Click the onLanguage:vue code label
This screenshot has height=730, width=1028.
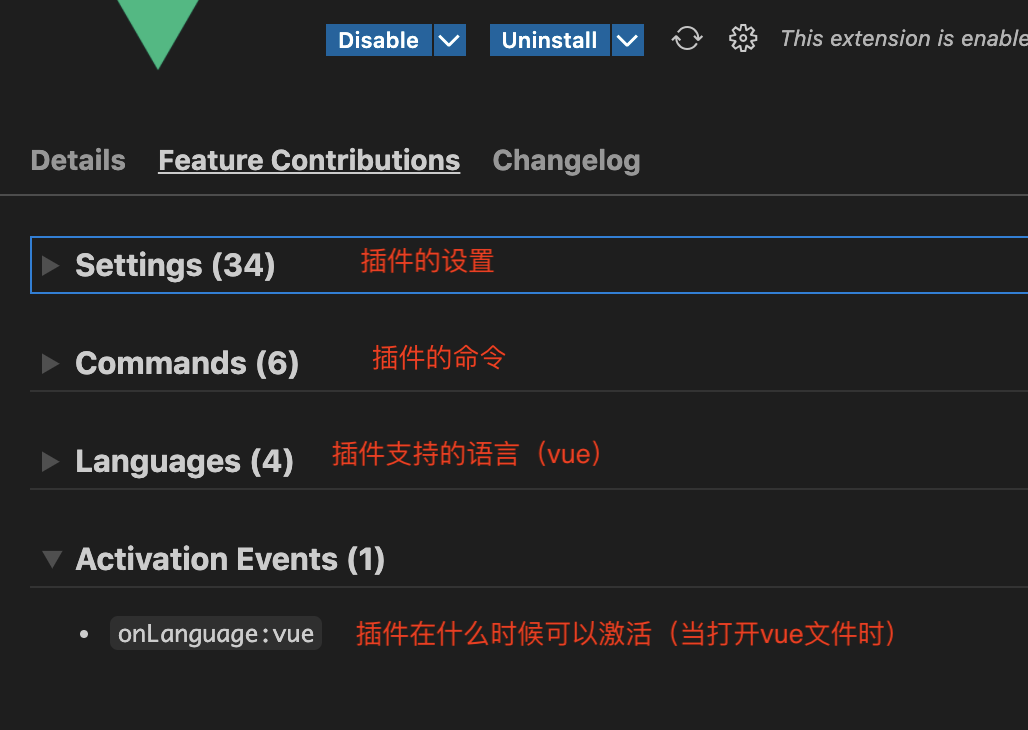216,633
